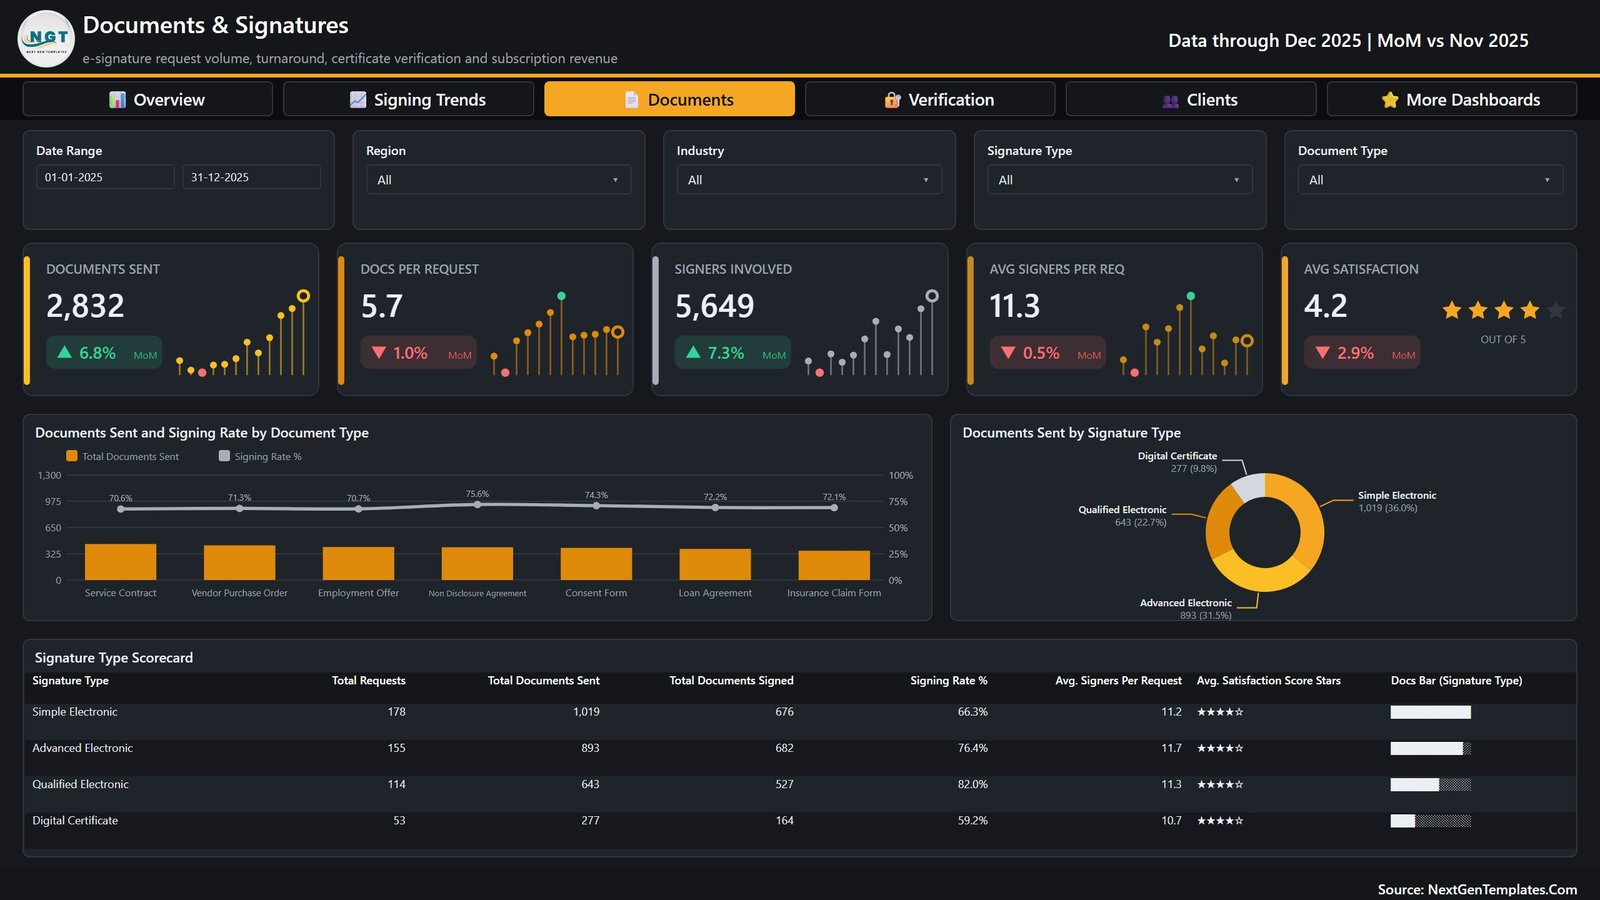Click the Simple Electronic row label
Viewport: 1600px width, 900px height.
[x=75, y=712]
